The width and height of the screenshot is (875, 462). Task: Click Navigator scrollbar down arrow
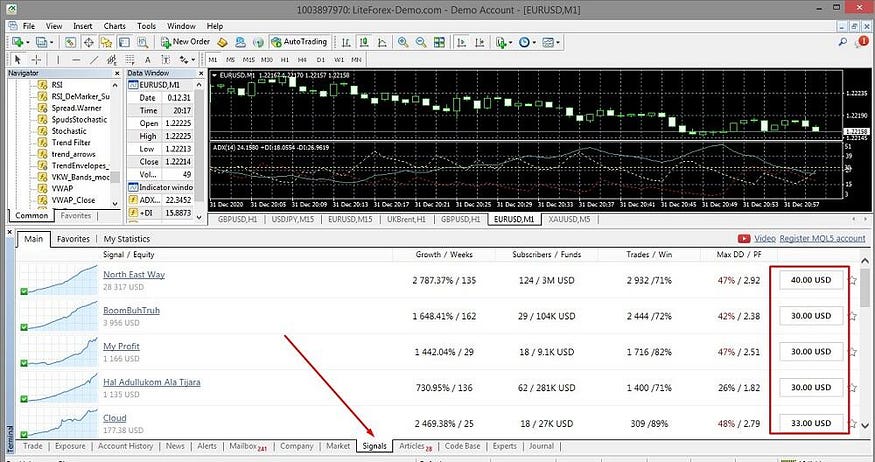(115, 204)
